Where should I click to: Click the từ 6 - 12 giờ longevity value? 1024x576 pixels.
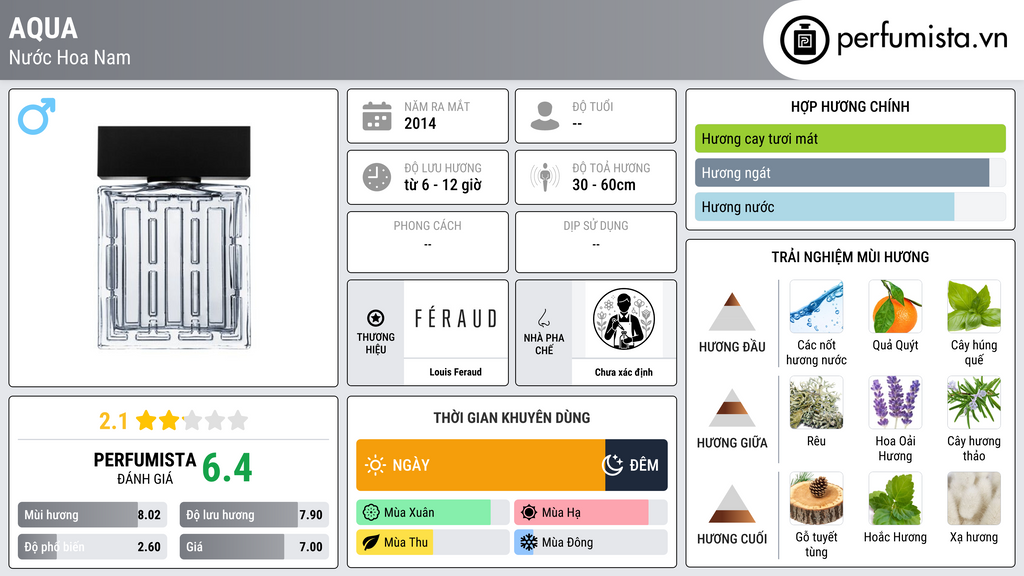point(443,185)
